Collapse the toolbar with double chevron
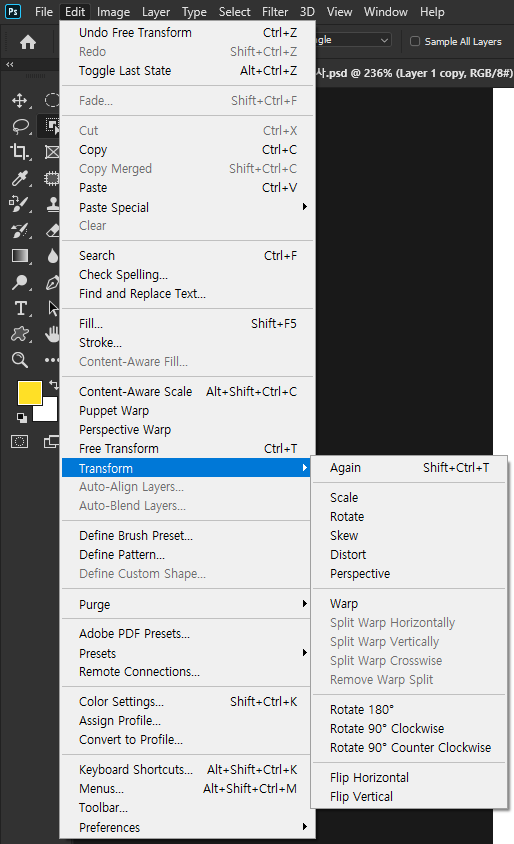514x844 pixels. [10, 65]
